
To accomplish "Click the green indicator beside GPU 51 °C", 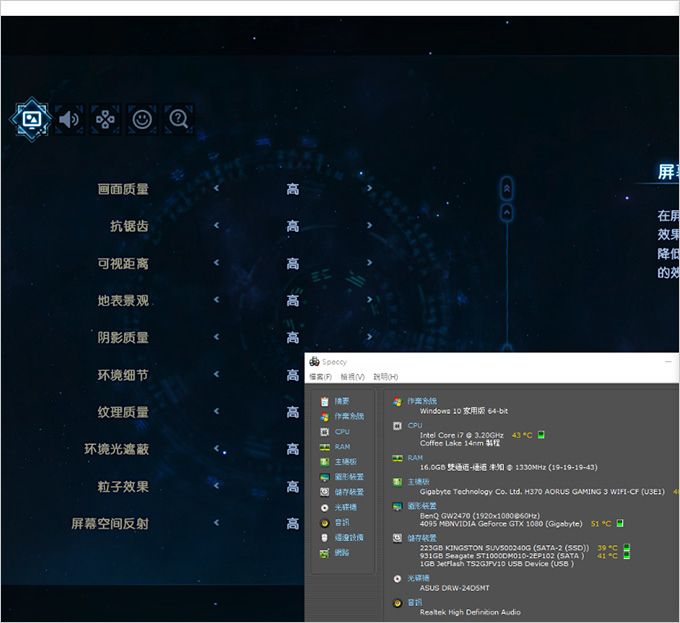I will click(620, 524).
